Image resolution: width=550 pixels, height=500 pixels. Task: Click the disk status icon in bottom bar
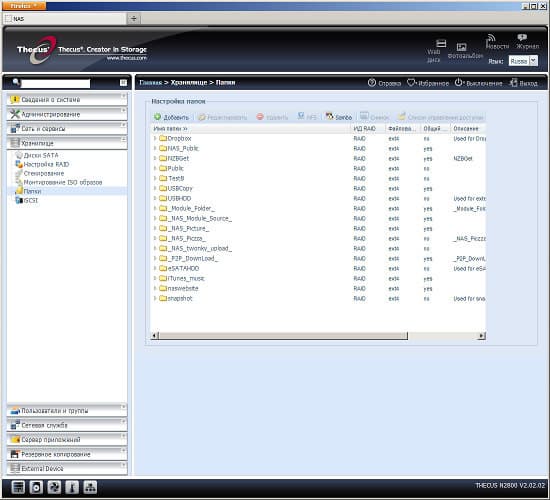click(36, 487)
